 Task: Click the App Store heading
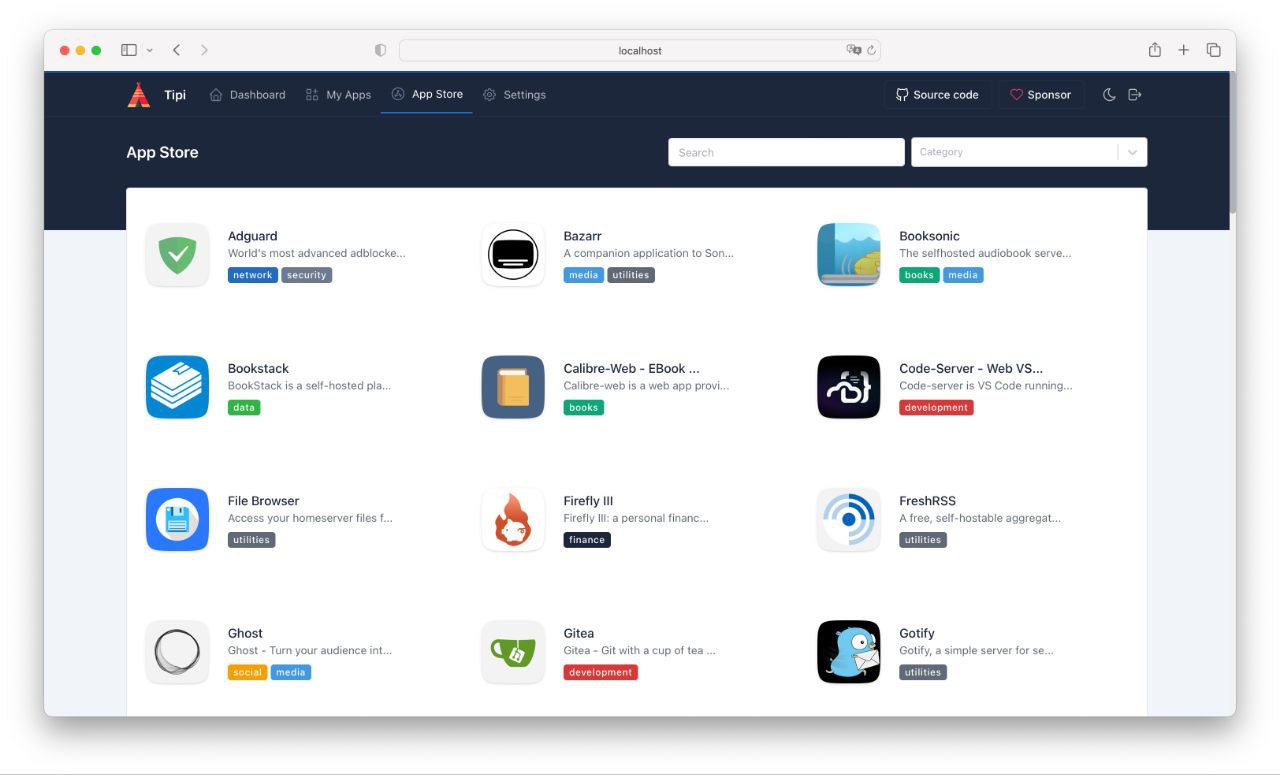tap(162, 152)
